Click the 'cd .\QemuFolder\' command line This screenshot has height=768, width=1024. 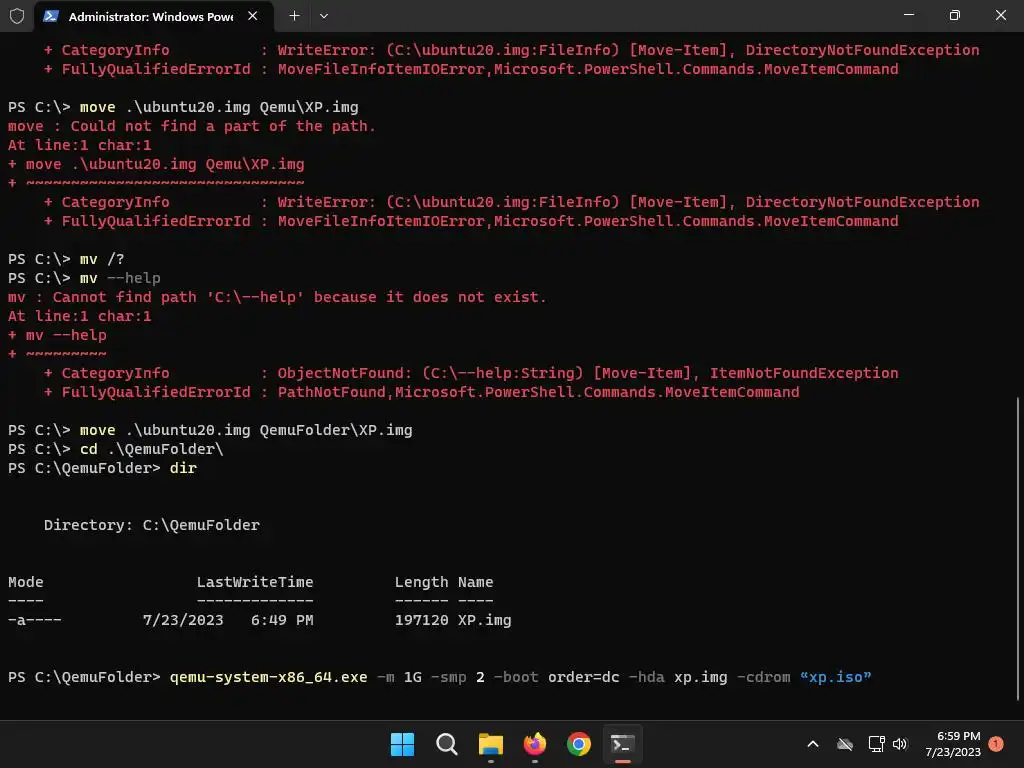pos(116,449)
